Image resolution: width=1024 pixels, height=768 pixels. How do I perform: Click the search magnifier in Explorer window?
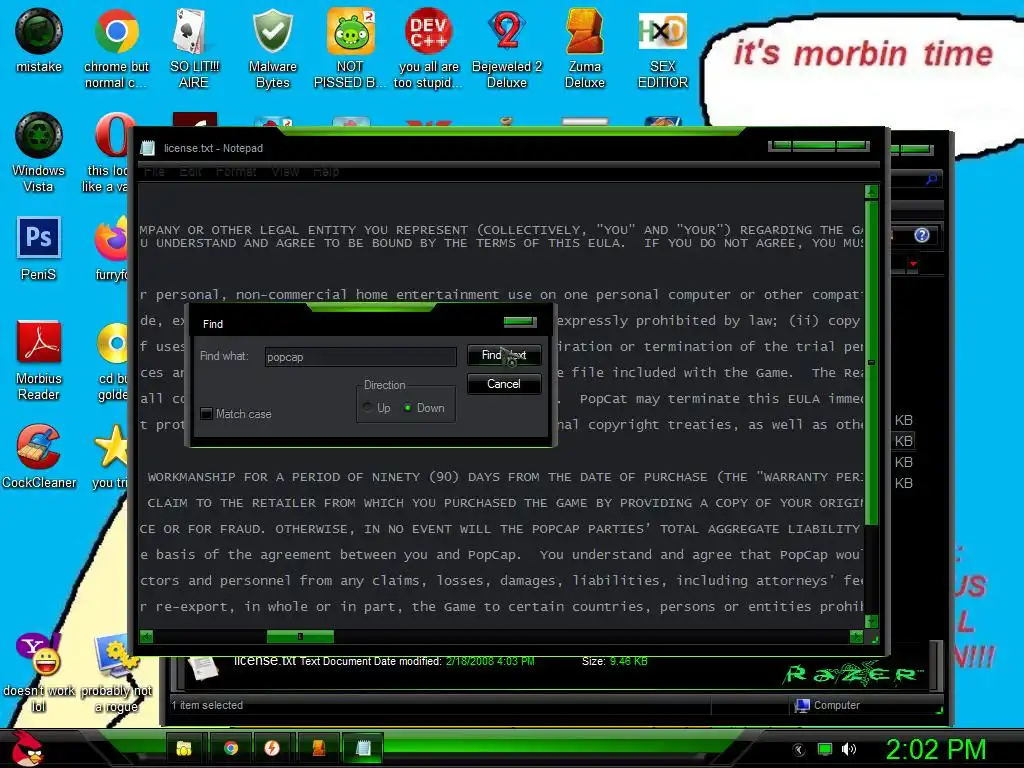[x=931, y=178]
